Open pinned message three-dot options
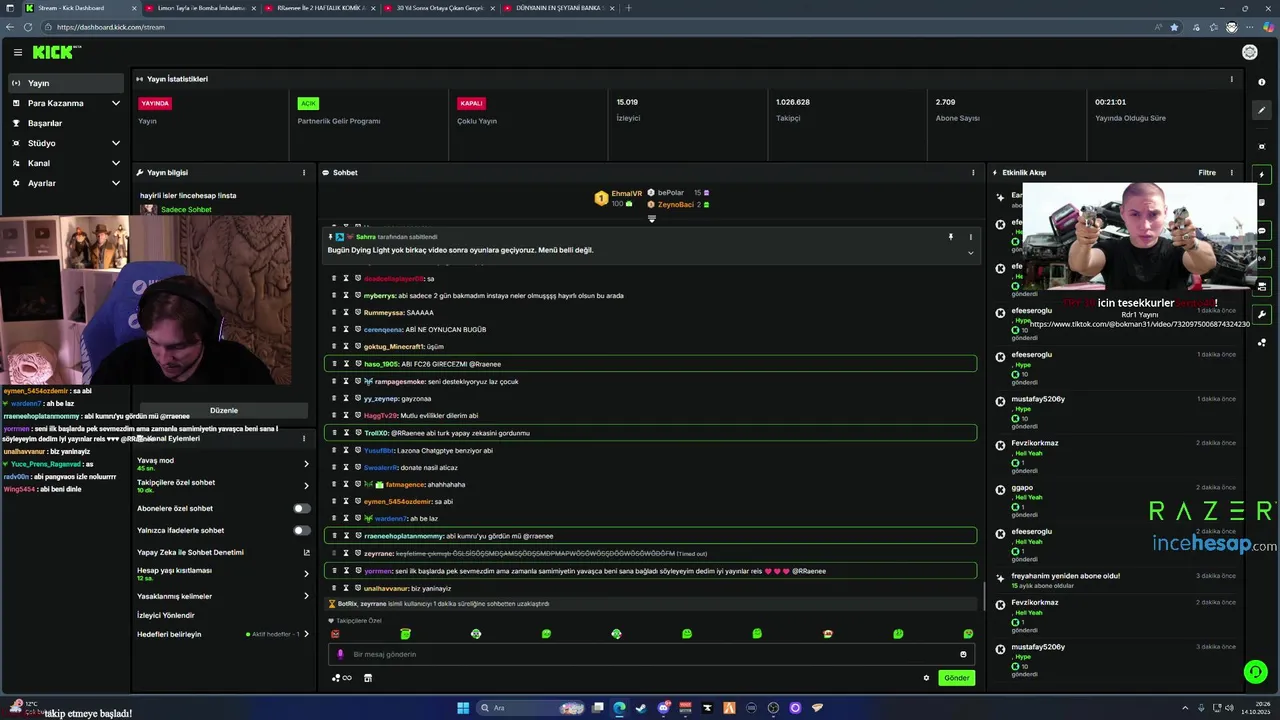Viewport: 1280px width, 720px height. [x=970, y=237]
